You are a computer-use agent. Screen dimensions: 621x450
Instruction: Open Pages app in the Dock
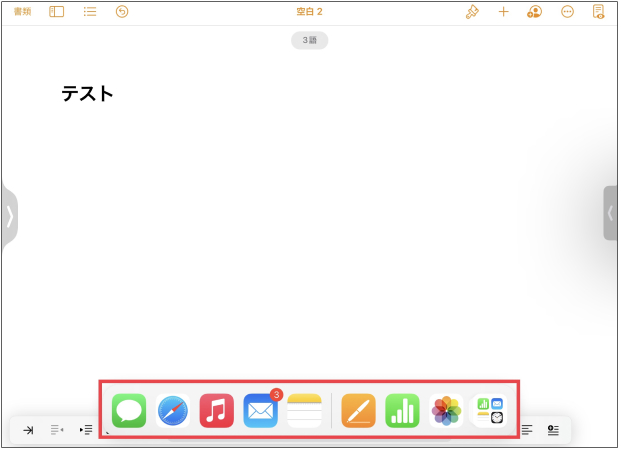[358, 410]
